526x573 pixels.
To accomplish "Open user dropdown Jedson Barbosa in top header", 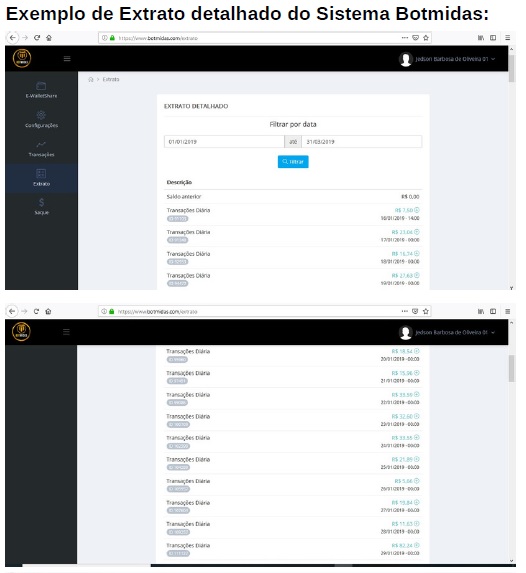I will coord(447,59).
